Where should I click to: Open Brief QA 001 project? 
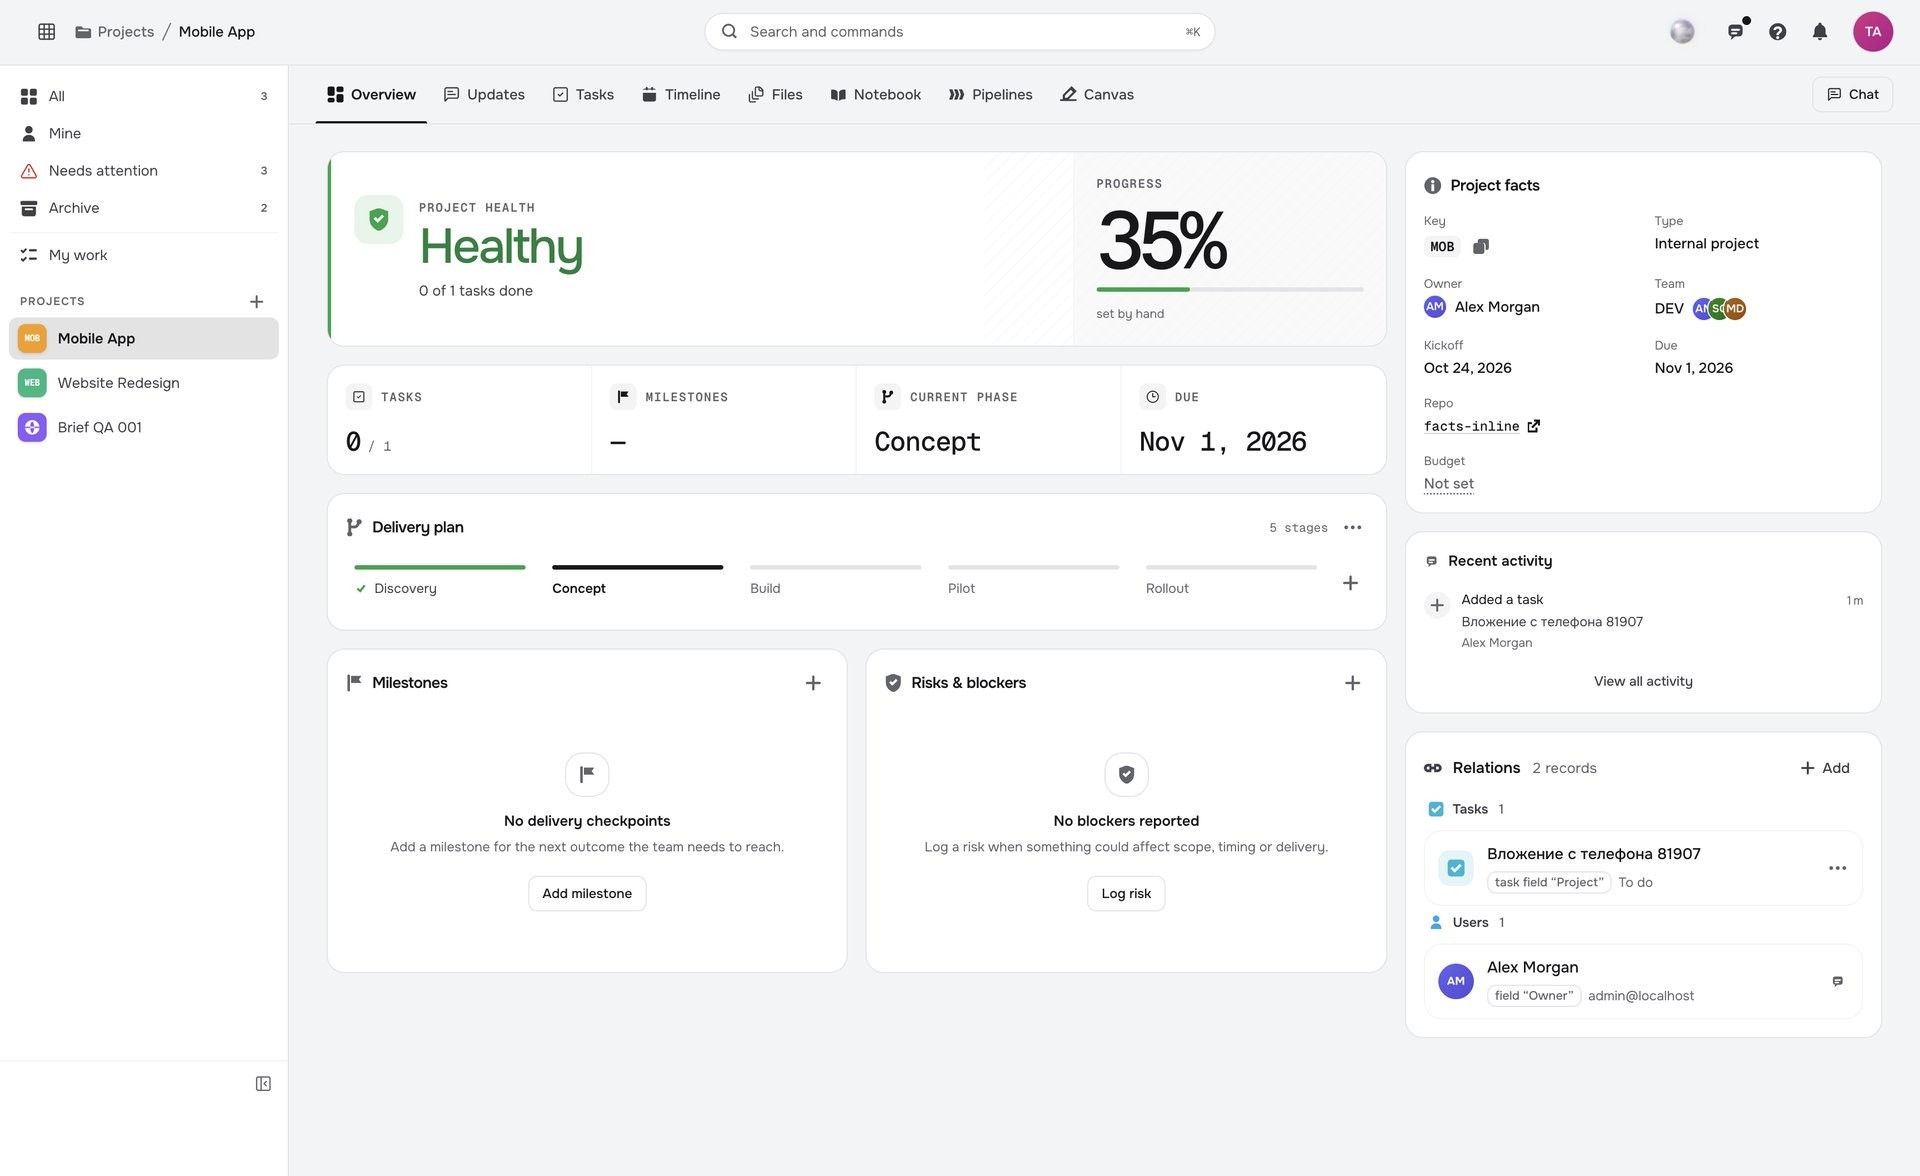143,427
